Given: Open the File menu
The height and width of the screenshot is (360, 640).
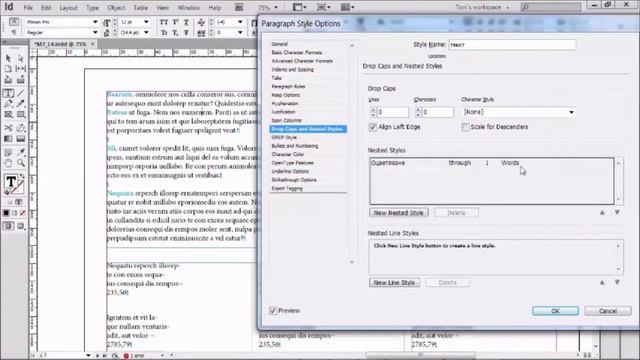Looking at the screenshot, I should pyautogui.click(x=28, y=8).
